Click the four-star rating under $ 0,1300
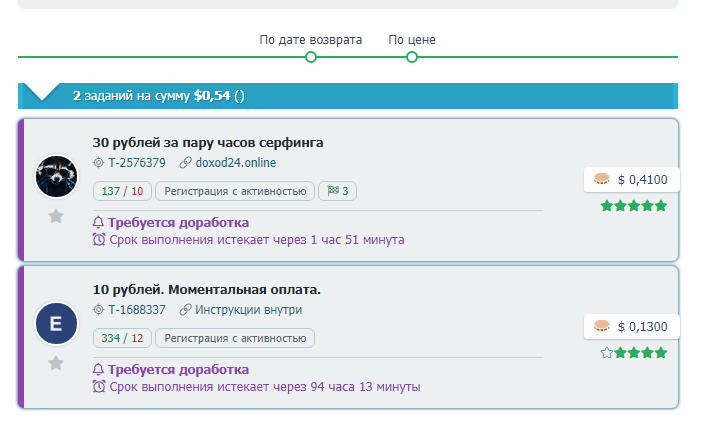Viewport: 704px width, 431px height. 634,353
